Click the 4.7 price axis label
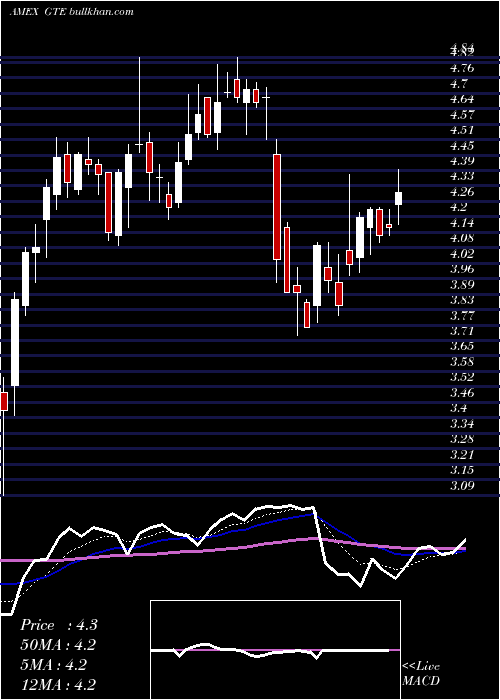Viewport: 500px width, 700px height. pyautogui.click(x=460, y=83)
